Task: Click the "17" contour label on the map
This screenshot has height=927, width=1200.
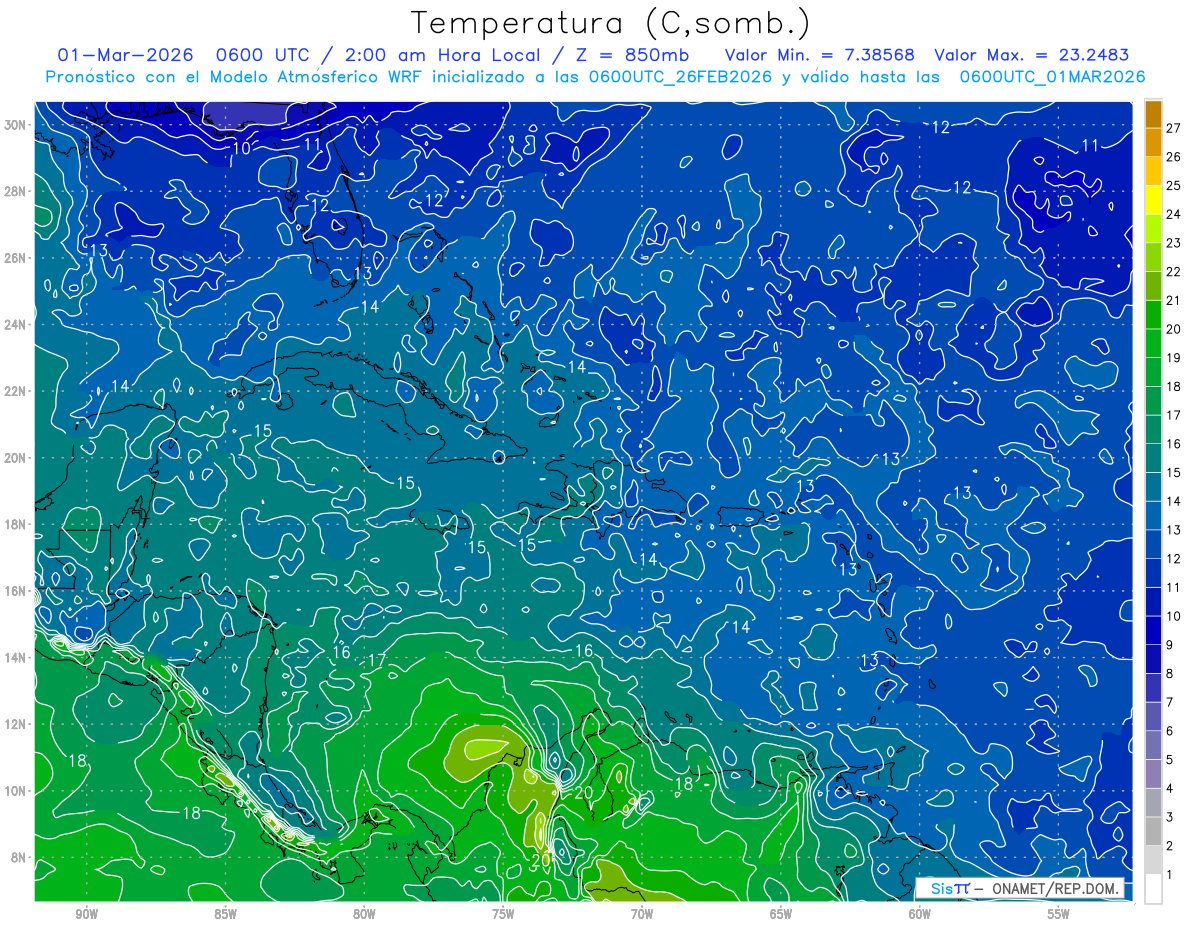Action: 377,661
